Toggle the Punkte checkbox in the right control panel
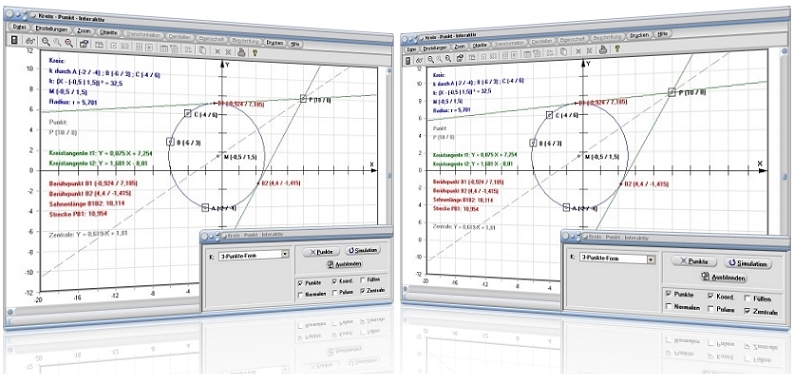 coord(668,294)
